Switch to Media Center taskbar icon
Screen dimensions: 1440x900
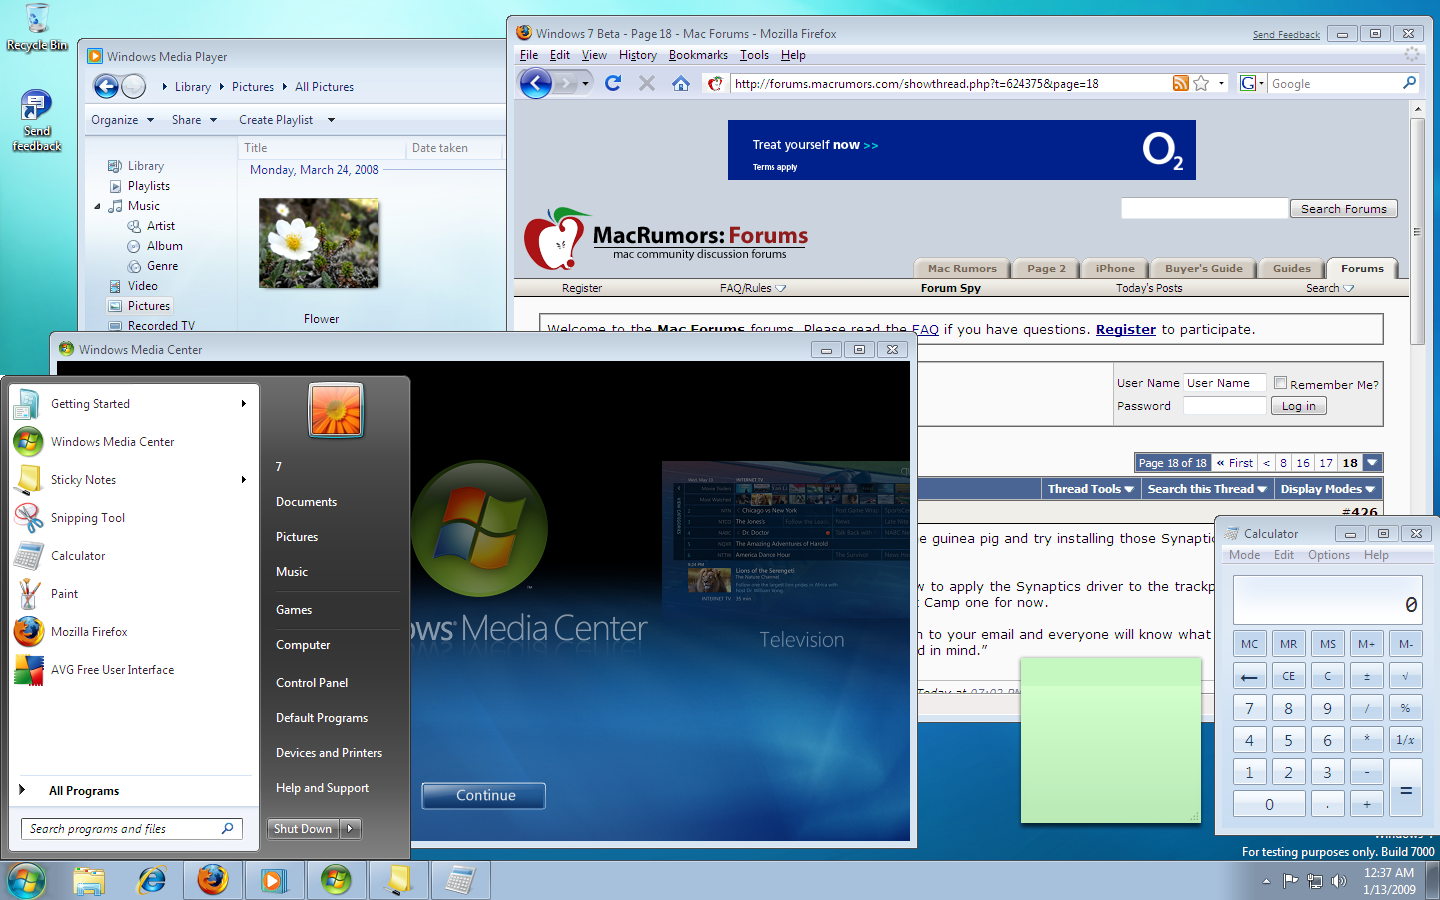336,881
